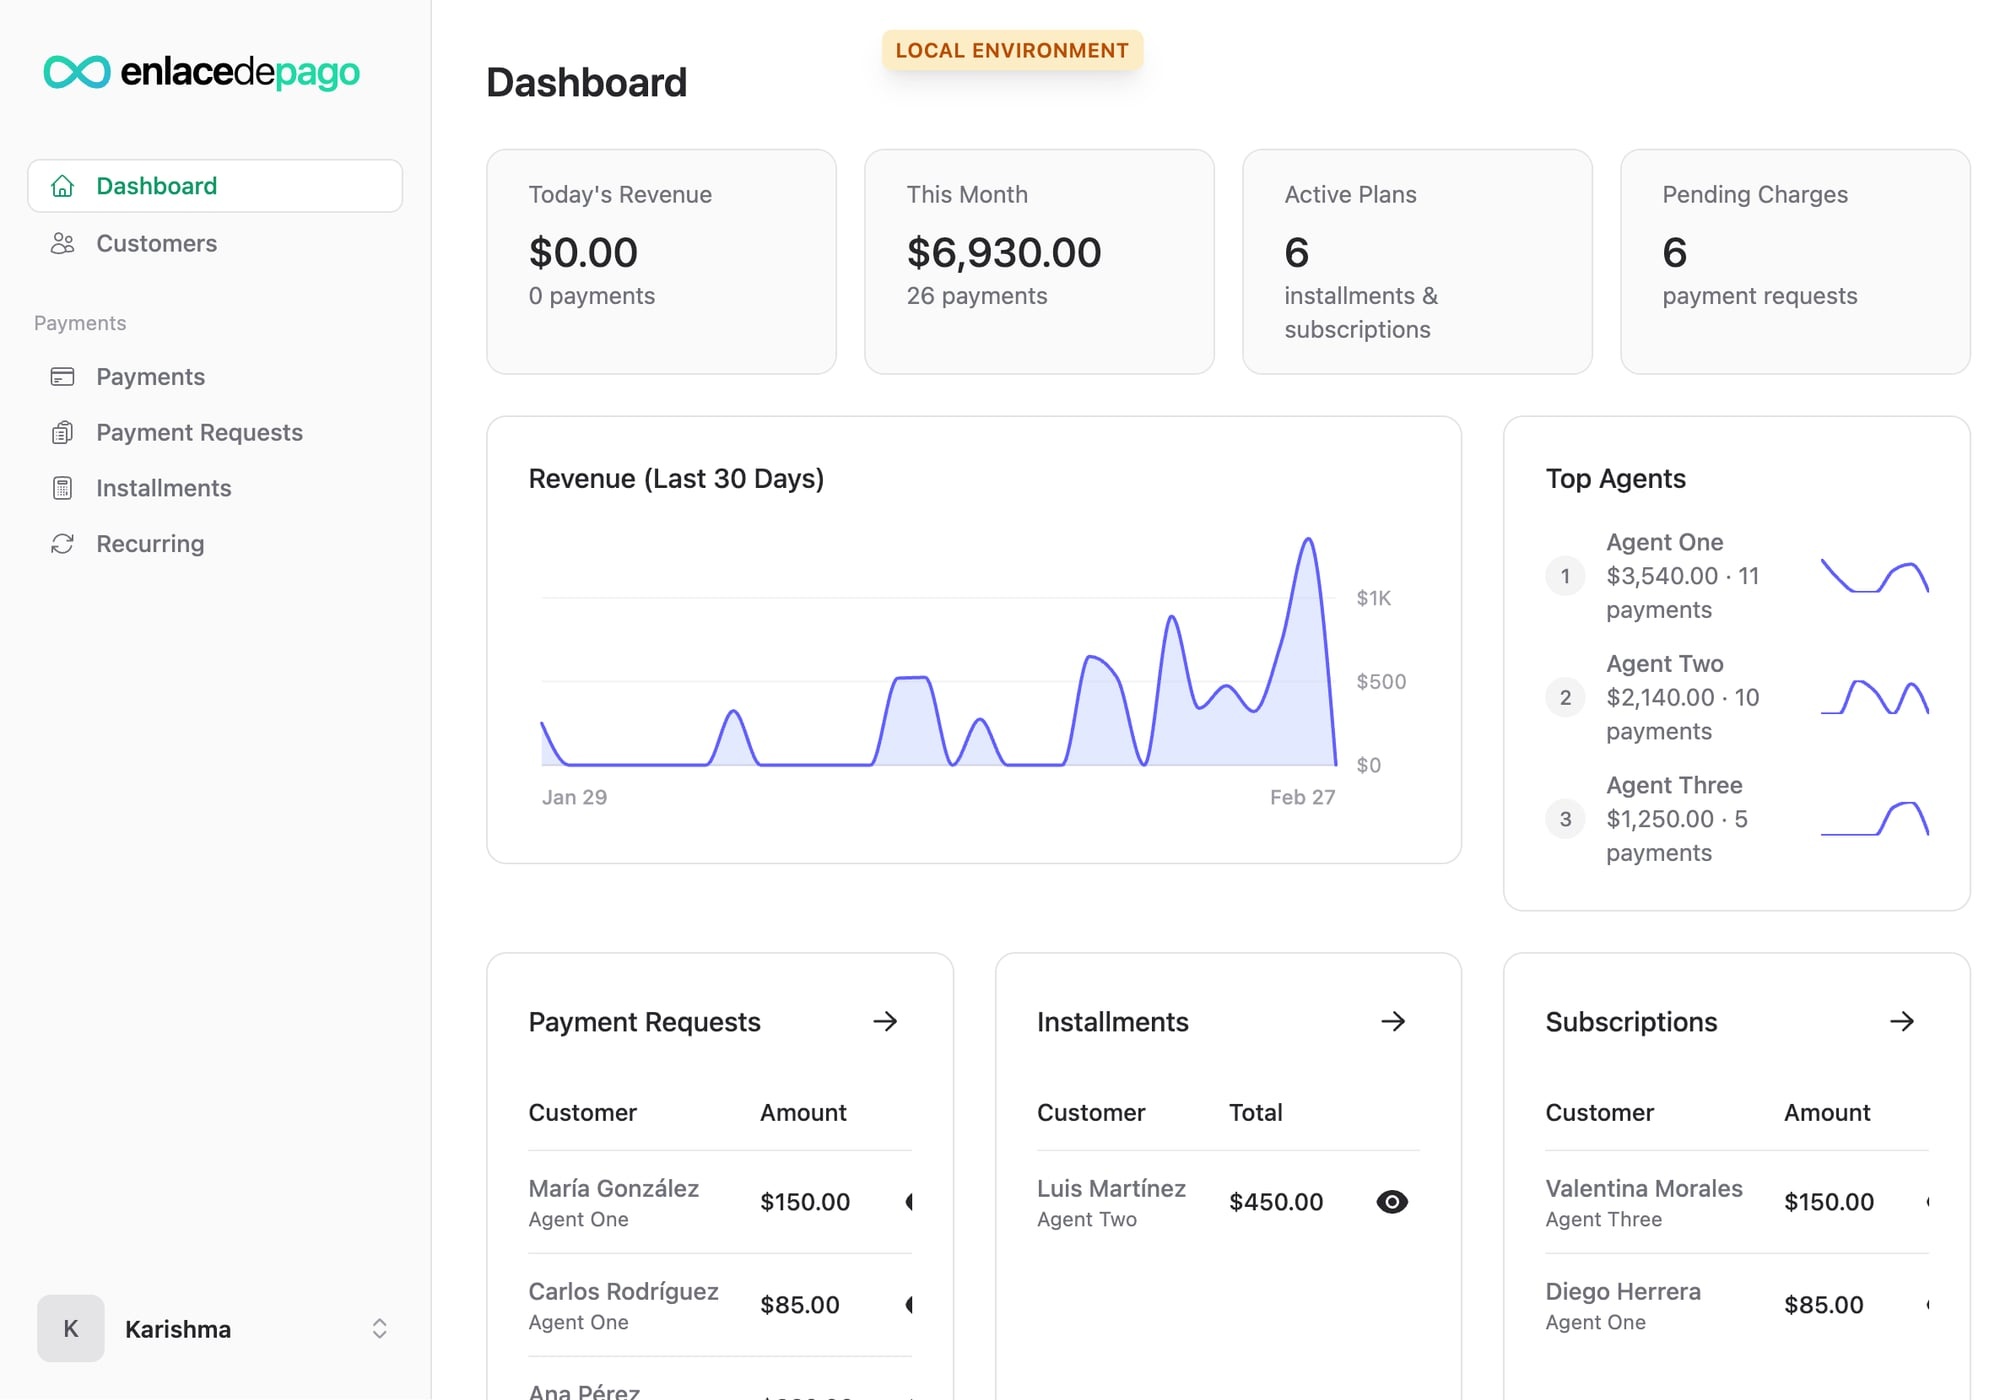Open Payments via the card icon
The width and height of the screenshot is (2000, 1400).
click(x=63, y=377)
